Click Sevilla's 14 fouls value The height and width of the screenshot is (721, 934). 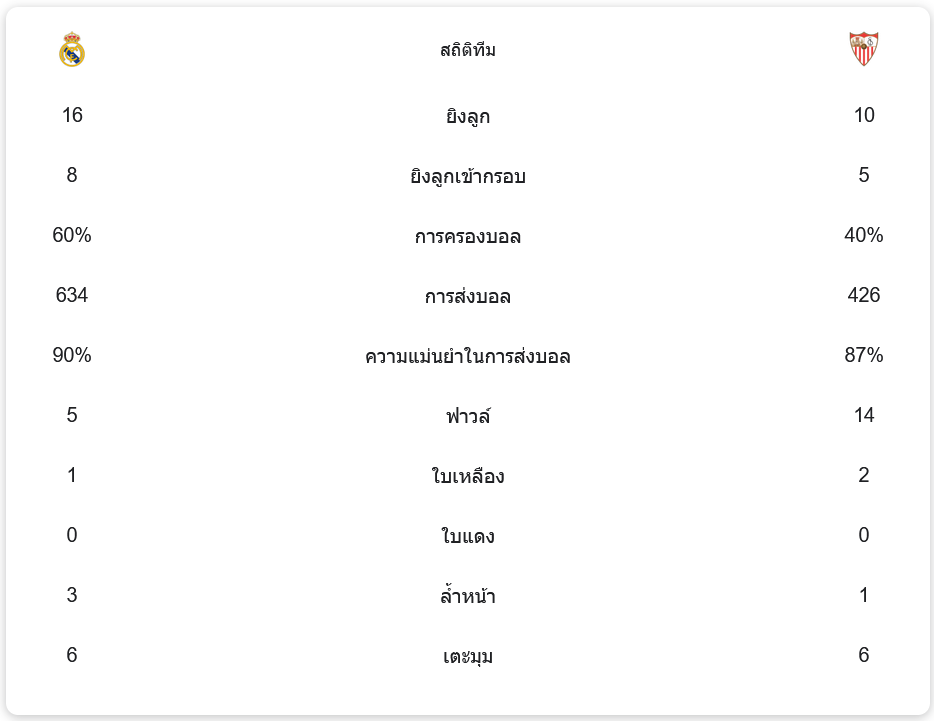pos(863,415)
